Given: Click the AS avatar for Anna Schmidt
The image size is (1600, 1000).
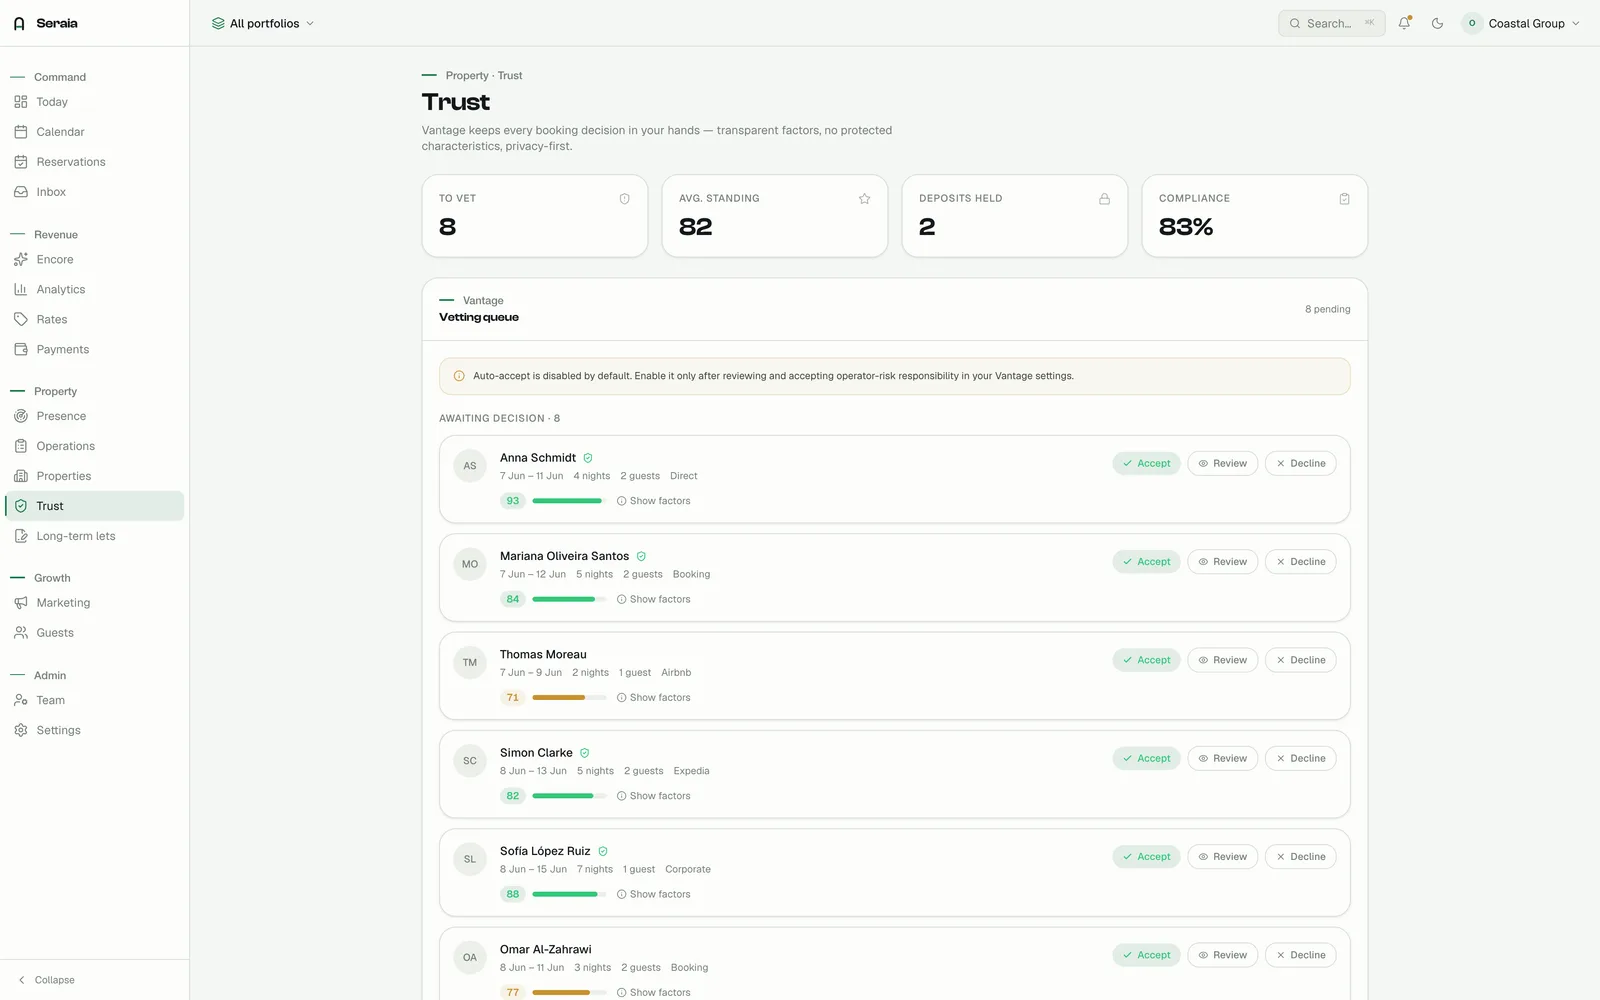Looking at the screenshot, I should (x=470, y=466).
